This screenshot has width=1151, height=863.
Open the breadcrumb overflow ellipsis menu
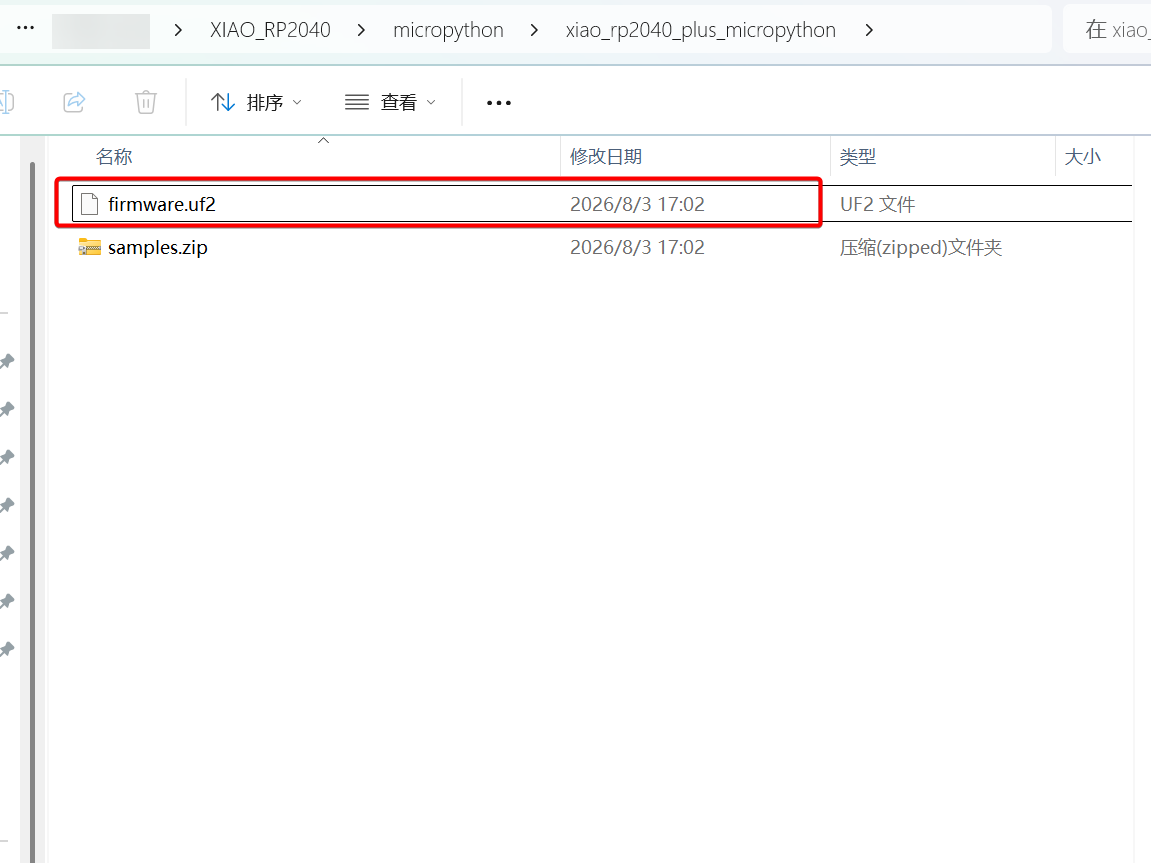(x=26, y=28)
